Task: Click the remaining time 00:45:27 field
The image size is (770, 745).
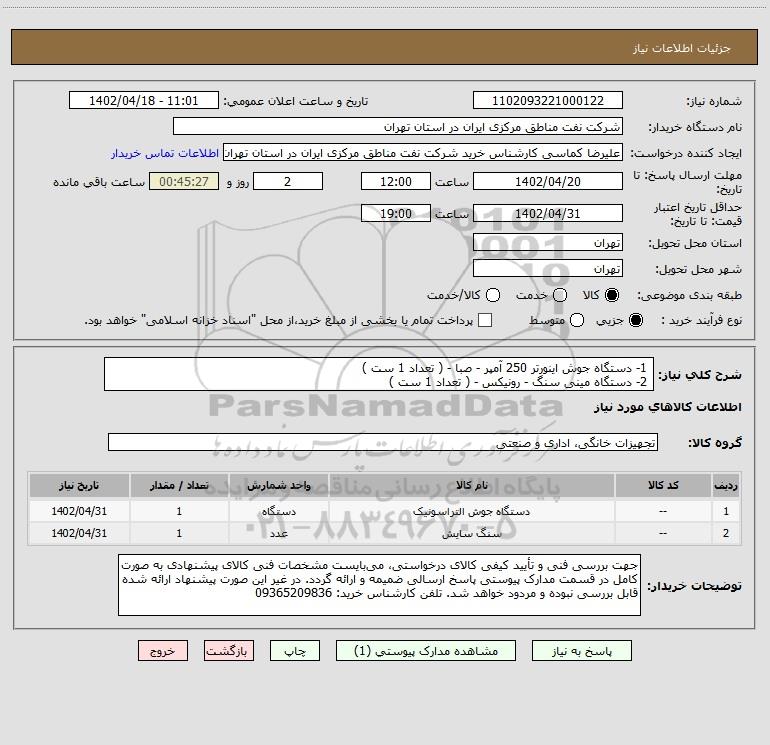Action: click(x=184, y=182)
